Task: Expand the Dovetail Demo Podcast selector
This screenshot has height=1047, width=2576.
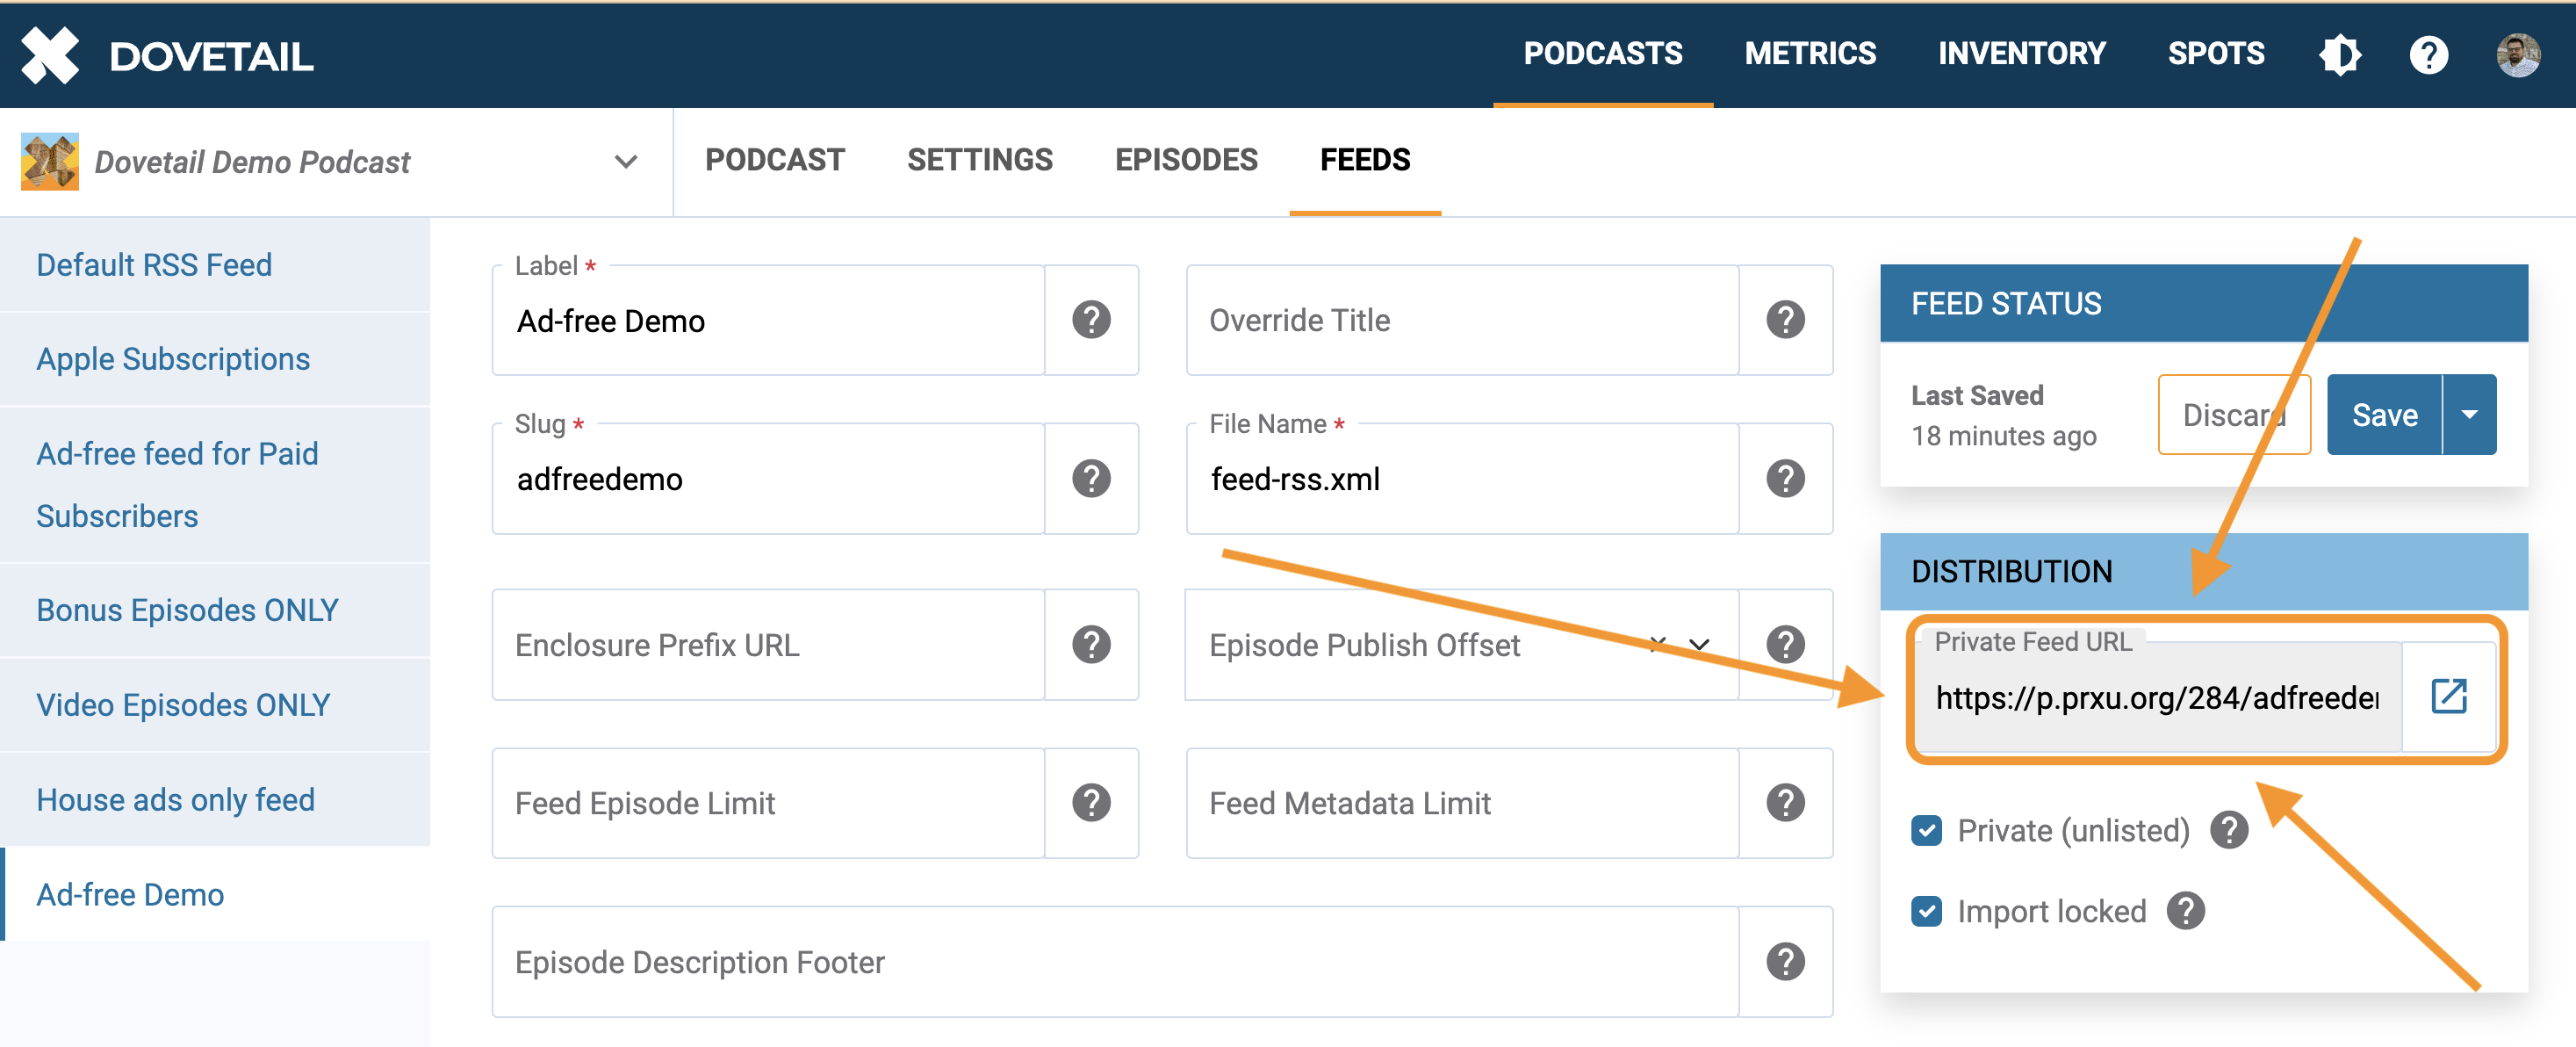Action: pos(625,162)
